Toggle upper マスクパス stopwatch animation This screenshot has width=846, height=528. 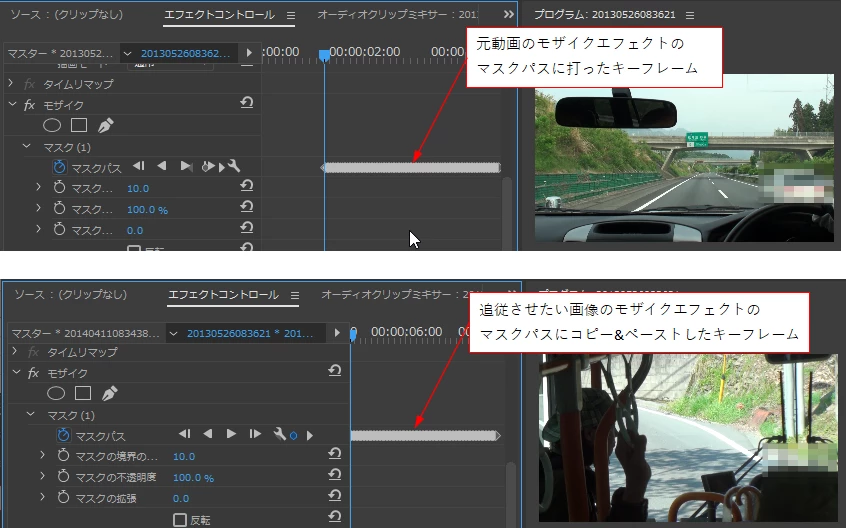click(x=59, y=167)
